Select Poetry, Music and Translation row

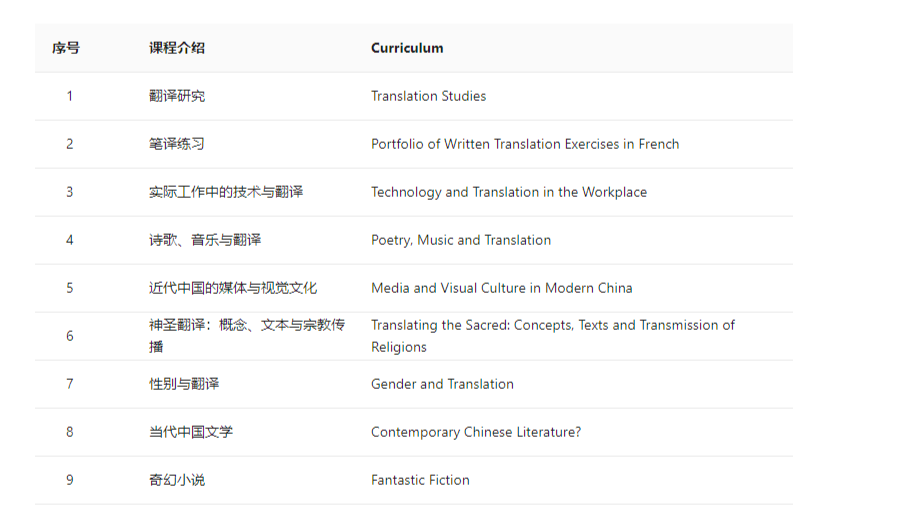point(414,240)
